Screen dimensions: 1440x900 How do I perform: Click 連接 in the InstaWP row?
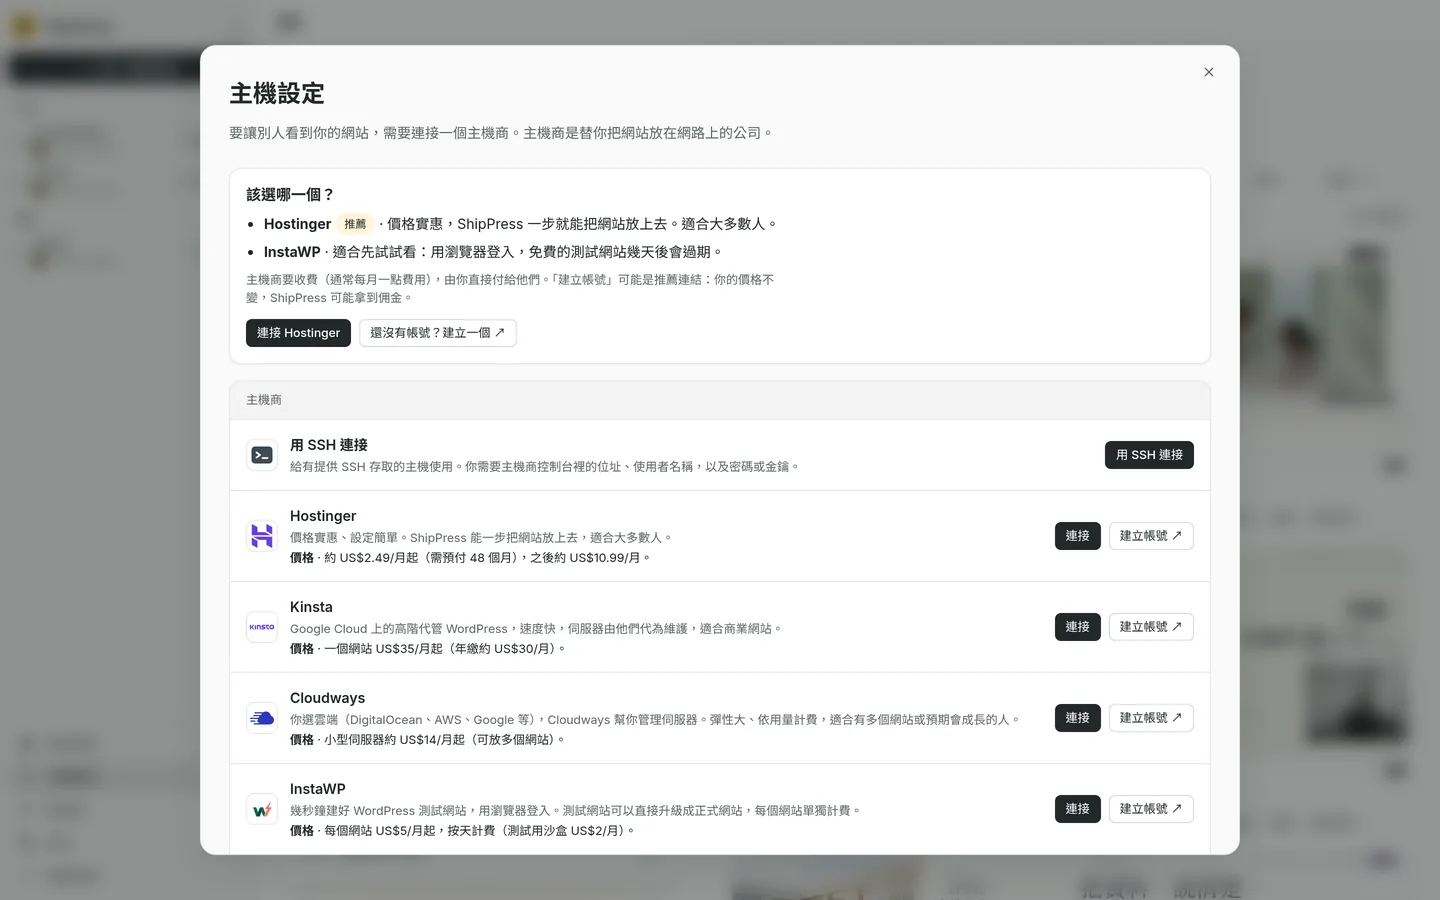[x=1077, y=809]
